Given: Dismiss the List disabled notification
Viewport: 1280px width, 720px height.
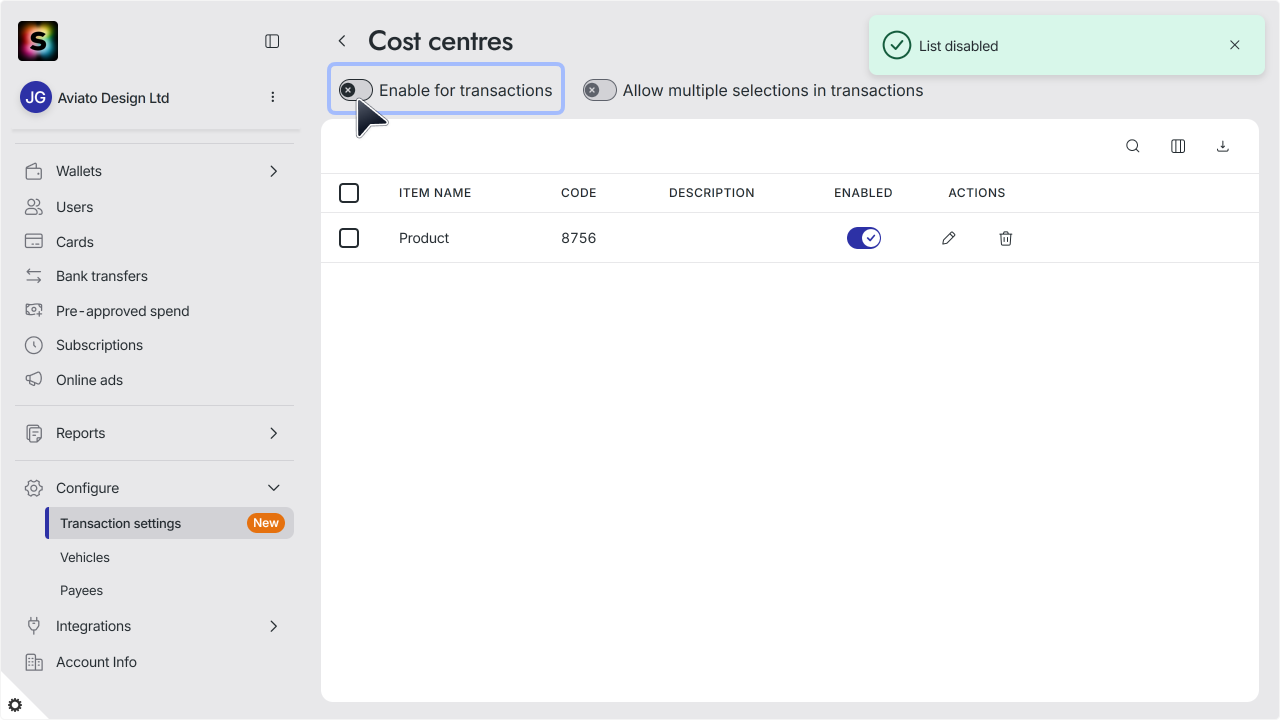Looking at the screenshot, I should pos(1235,45).
